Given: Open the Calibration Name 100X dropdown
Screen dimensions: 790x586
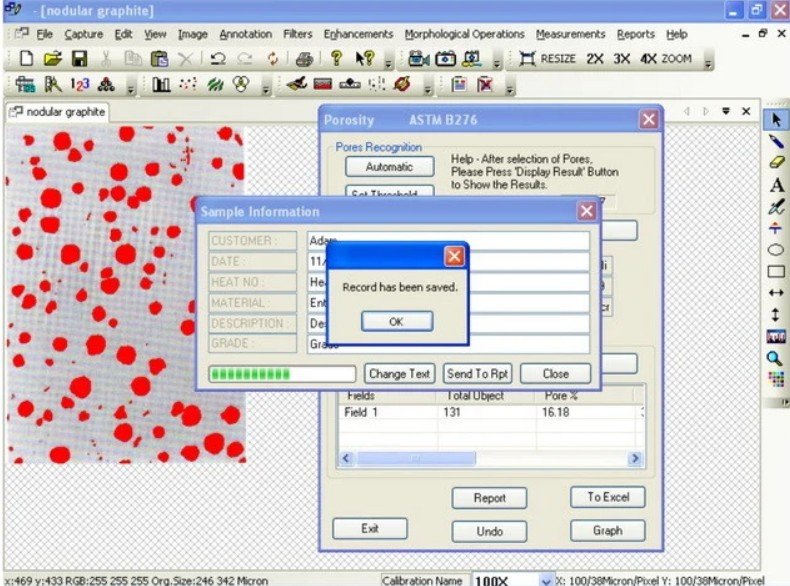Looking at the screenshot, I should pos(546,580).
